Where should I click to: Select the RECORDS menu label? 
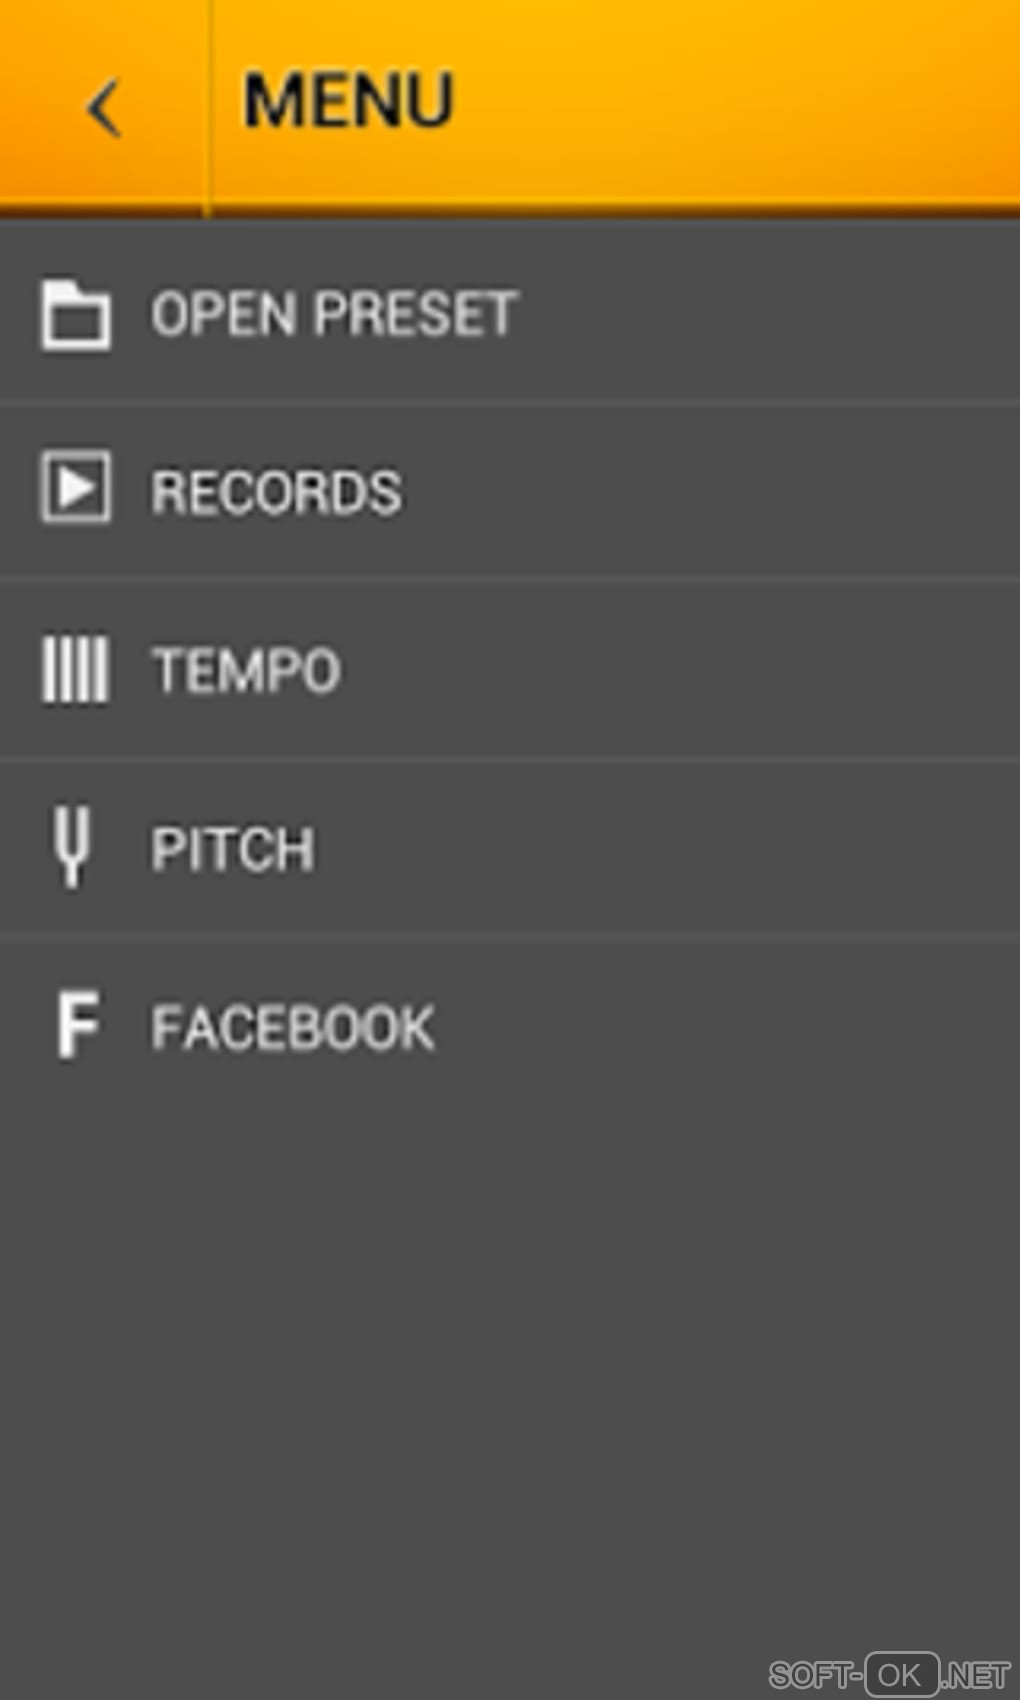pyautogui.click(x=276, y=492)
